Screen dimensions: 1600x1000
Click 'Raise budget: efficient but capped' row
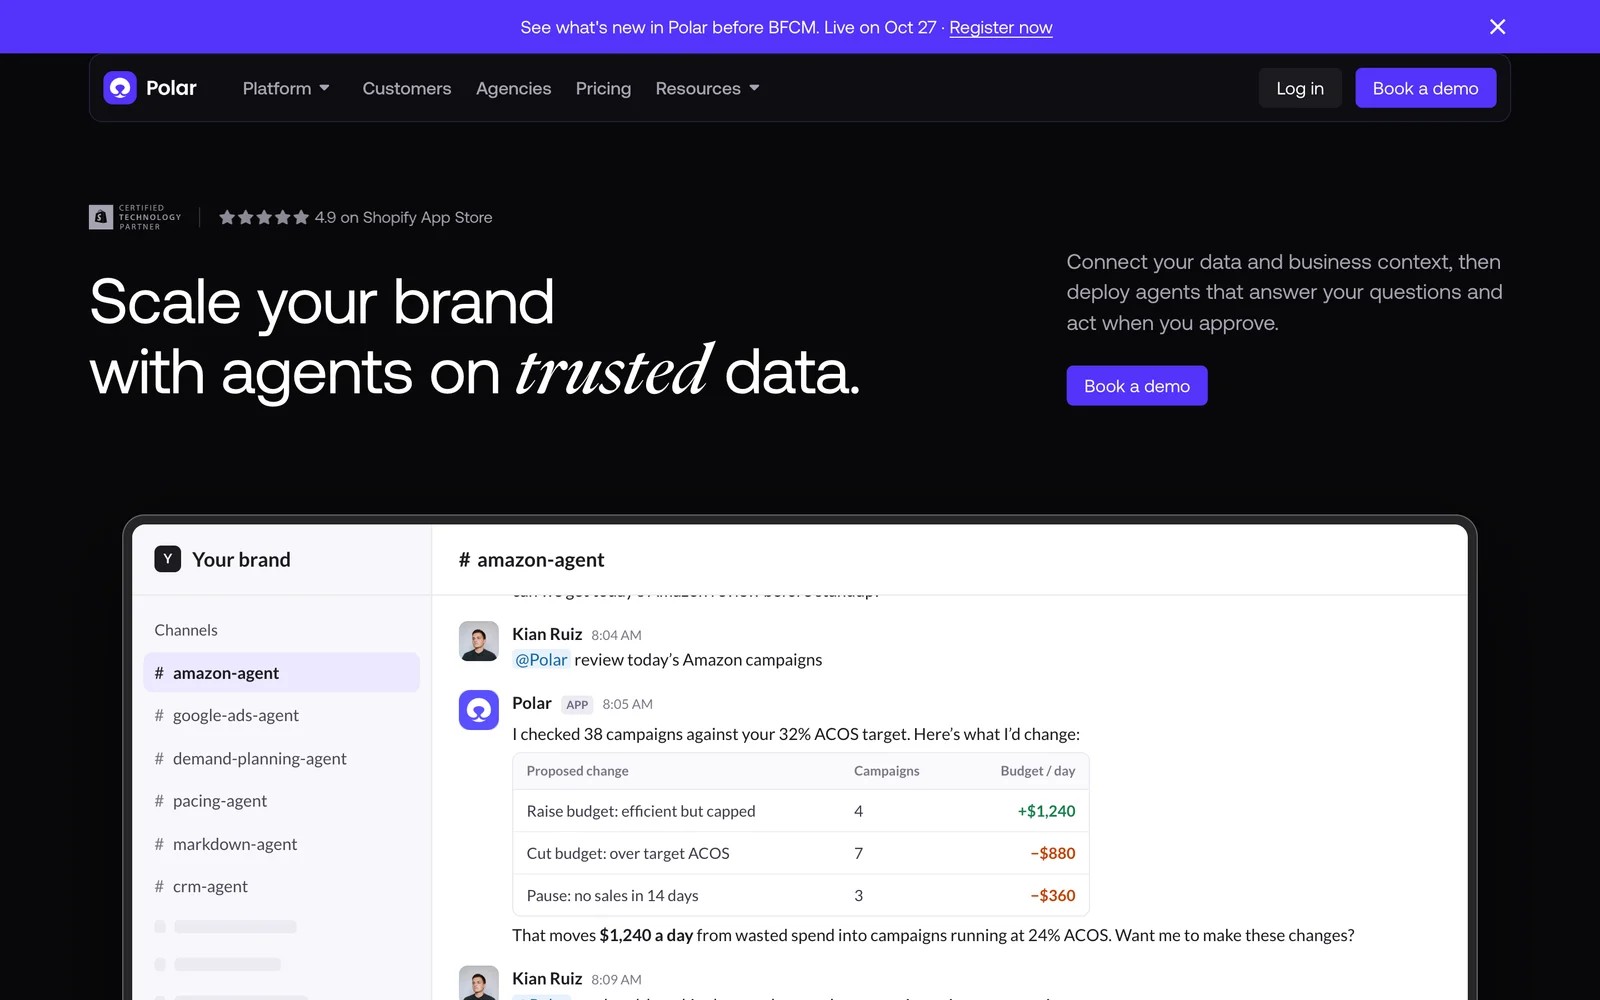pyautogui.click(x=801, y=811)
